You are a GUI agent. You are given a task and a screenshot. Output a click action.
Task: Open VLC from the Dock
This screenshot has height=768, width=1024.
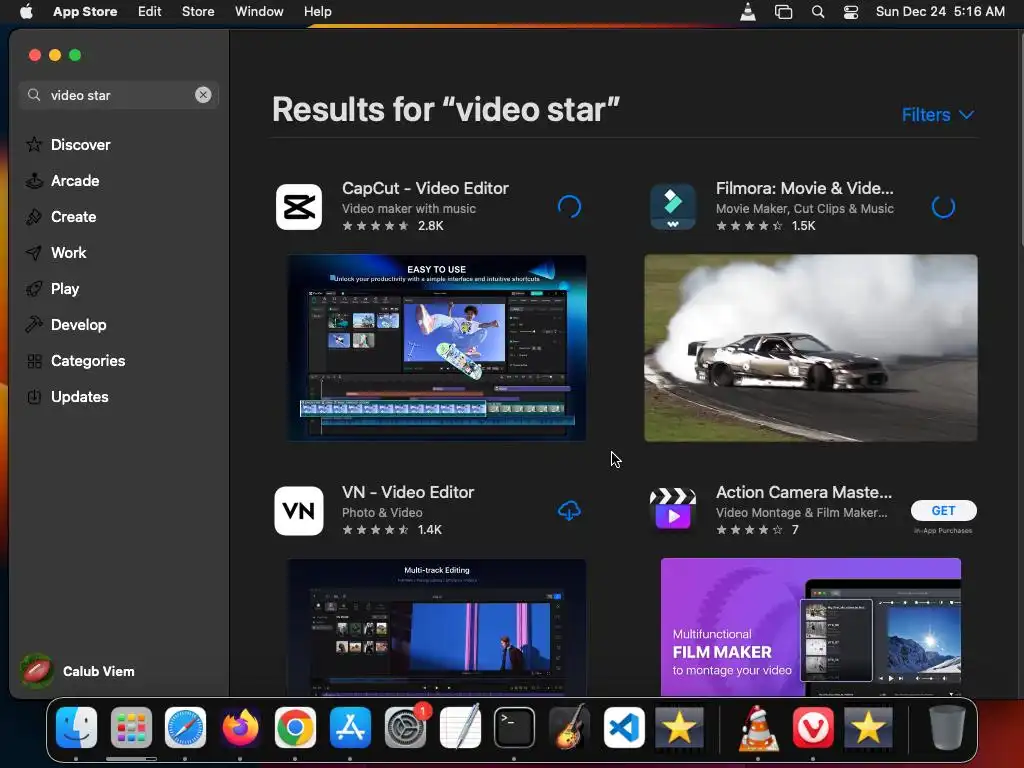(x=758, y=728)
